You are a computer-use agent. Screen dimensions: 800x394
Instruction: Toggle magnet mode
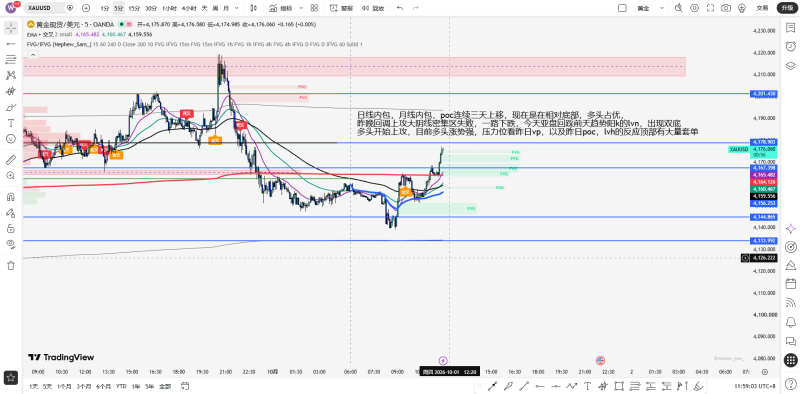click(11, 196)
